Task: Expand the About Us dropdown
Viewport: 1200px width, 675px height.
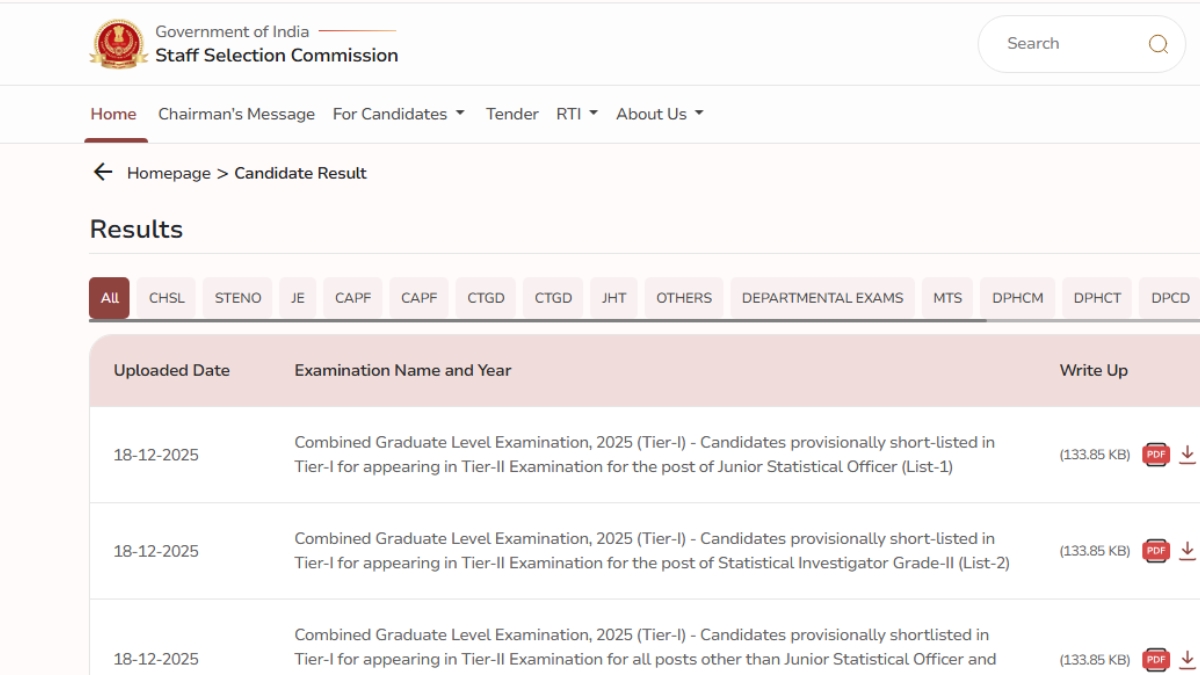Action: [659, 114]
